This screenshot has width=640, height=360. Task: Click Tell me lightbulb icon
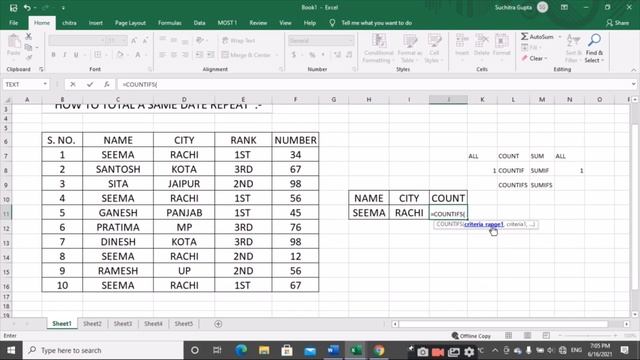pos(332,23)
